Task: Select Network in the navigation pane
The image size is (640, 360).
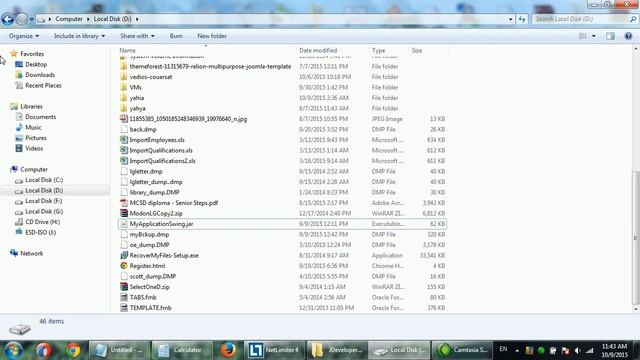Action: coord(31,253)
